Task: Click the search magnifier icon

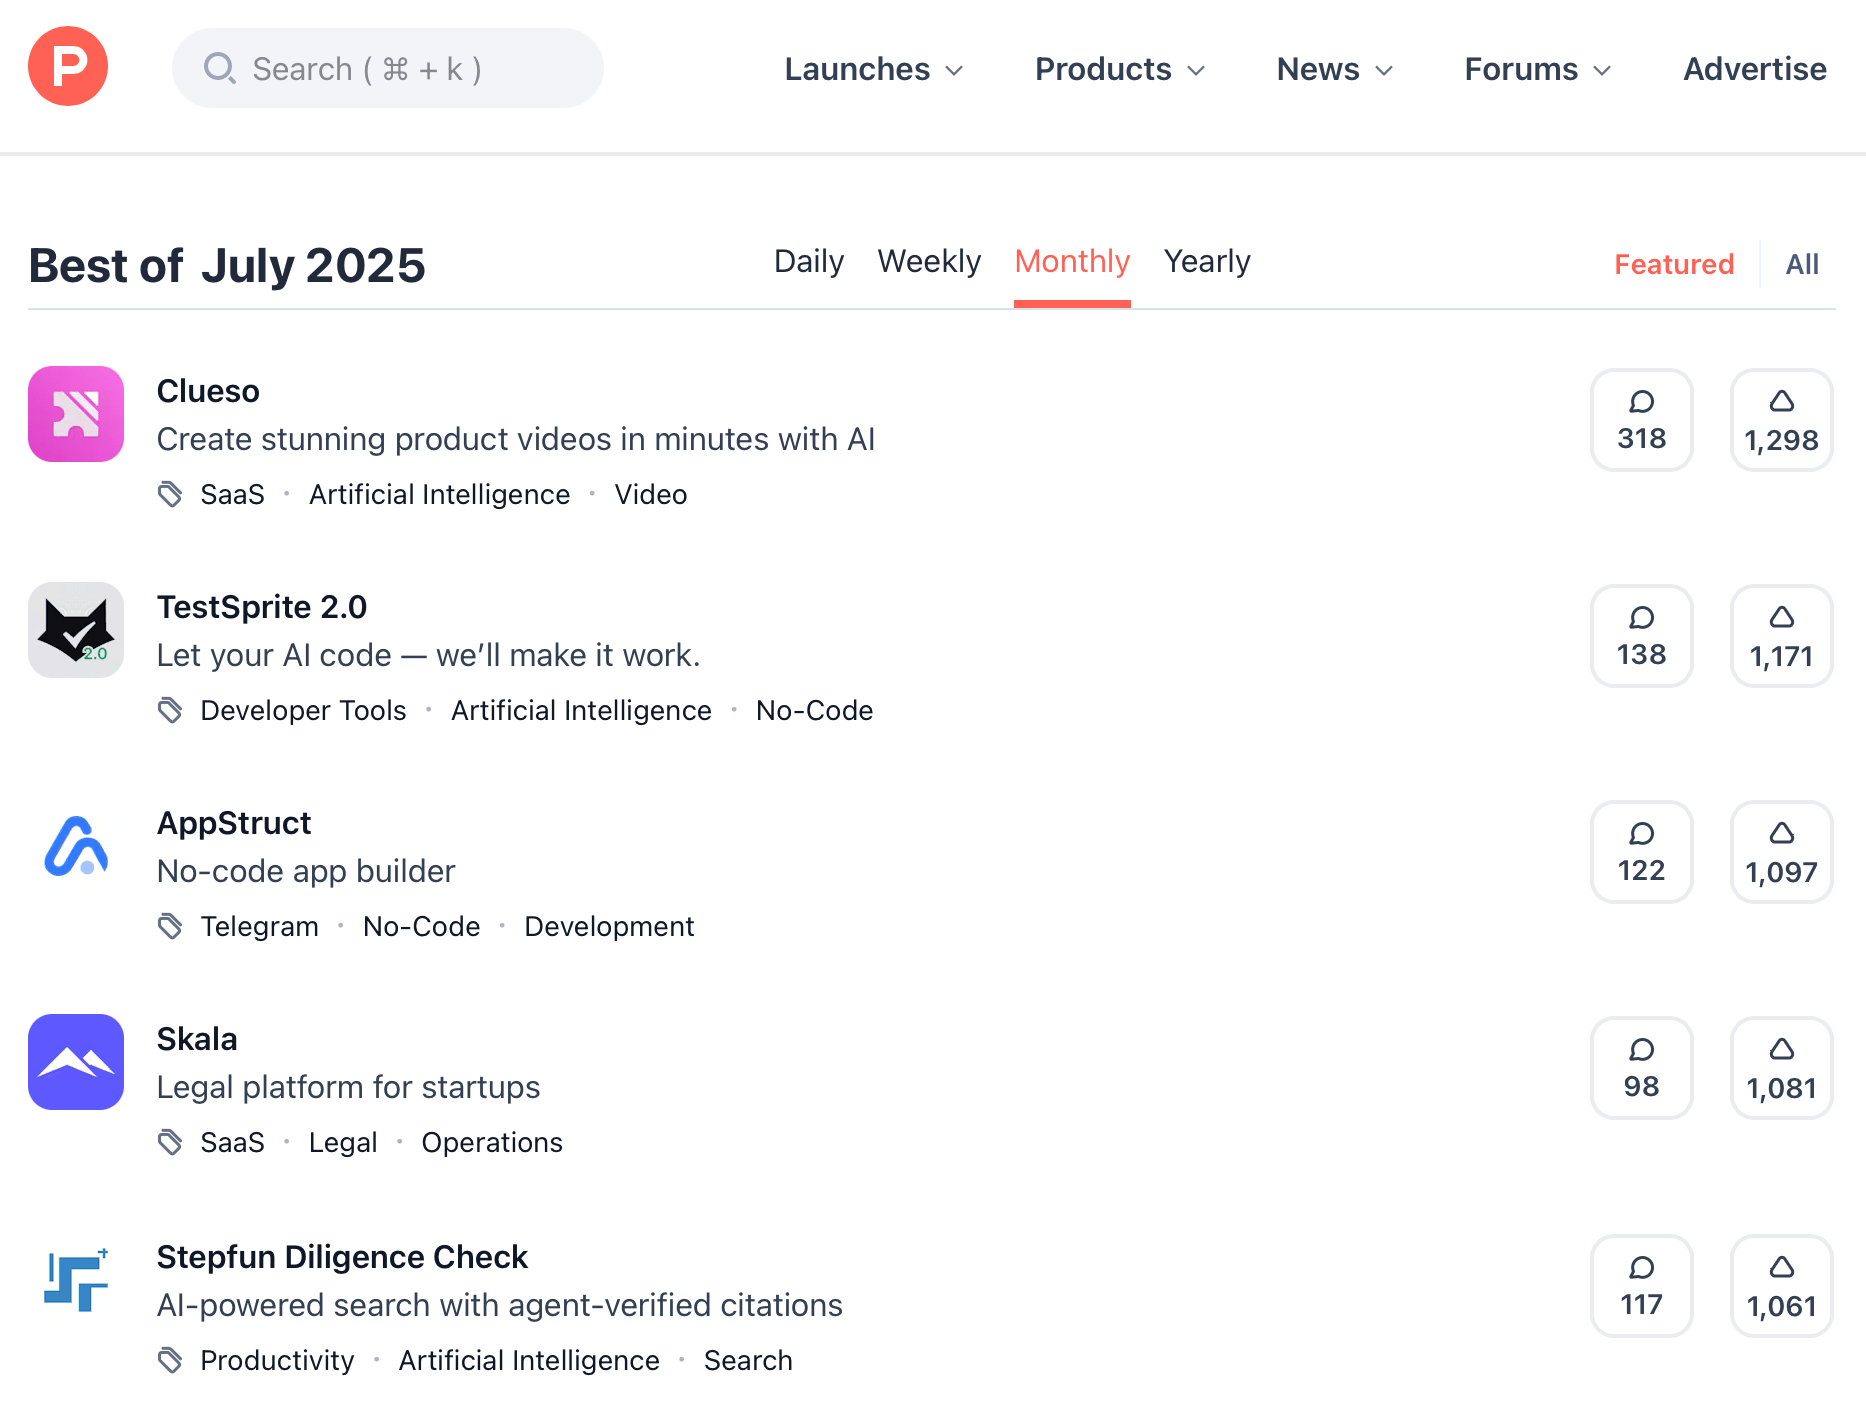Action: click(x=219, y=69)
